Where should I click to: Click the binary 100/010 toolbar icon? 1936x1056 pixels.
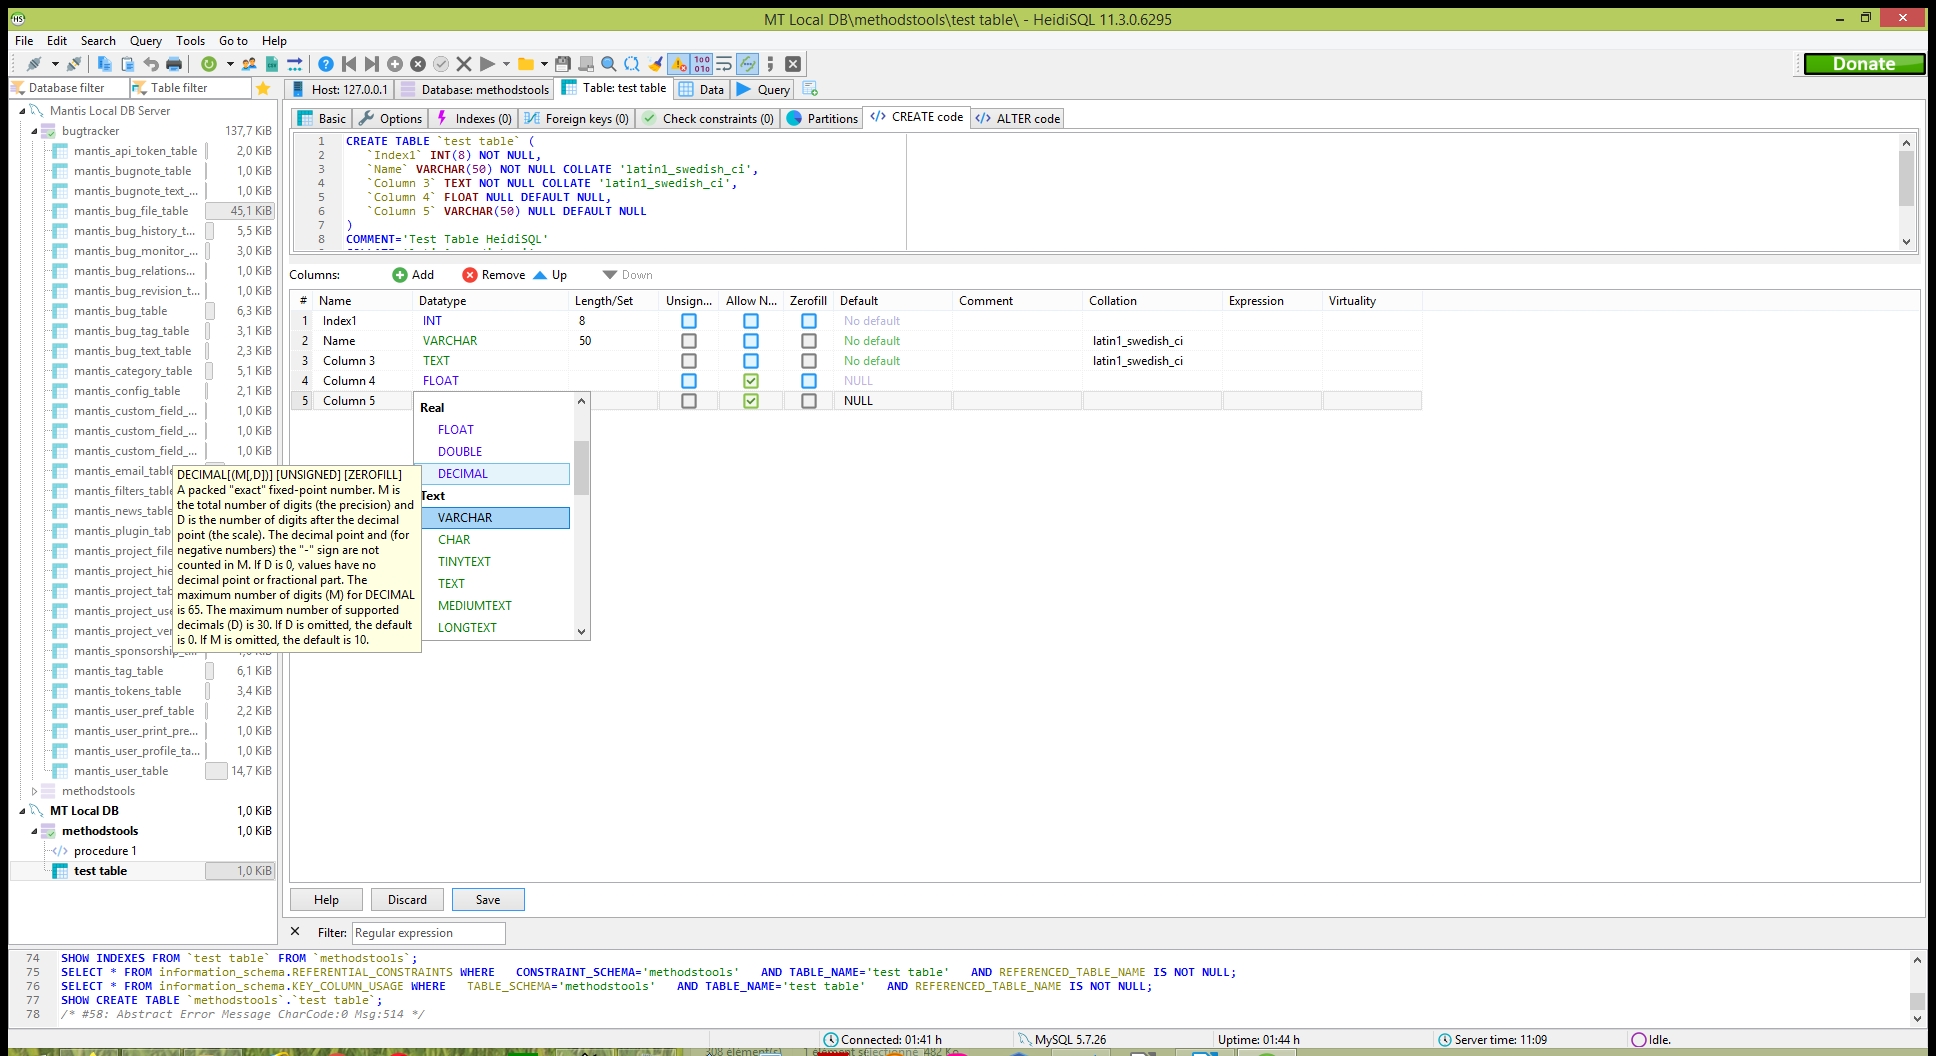[702, 64]
